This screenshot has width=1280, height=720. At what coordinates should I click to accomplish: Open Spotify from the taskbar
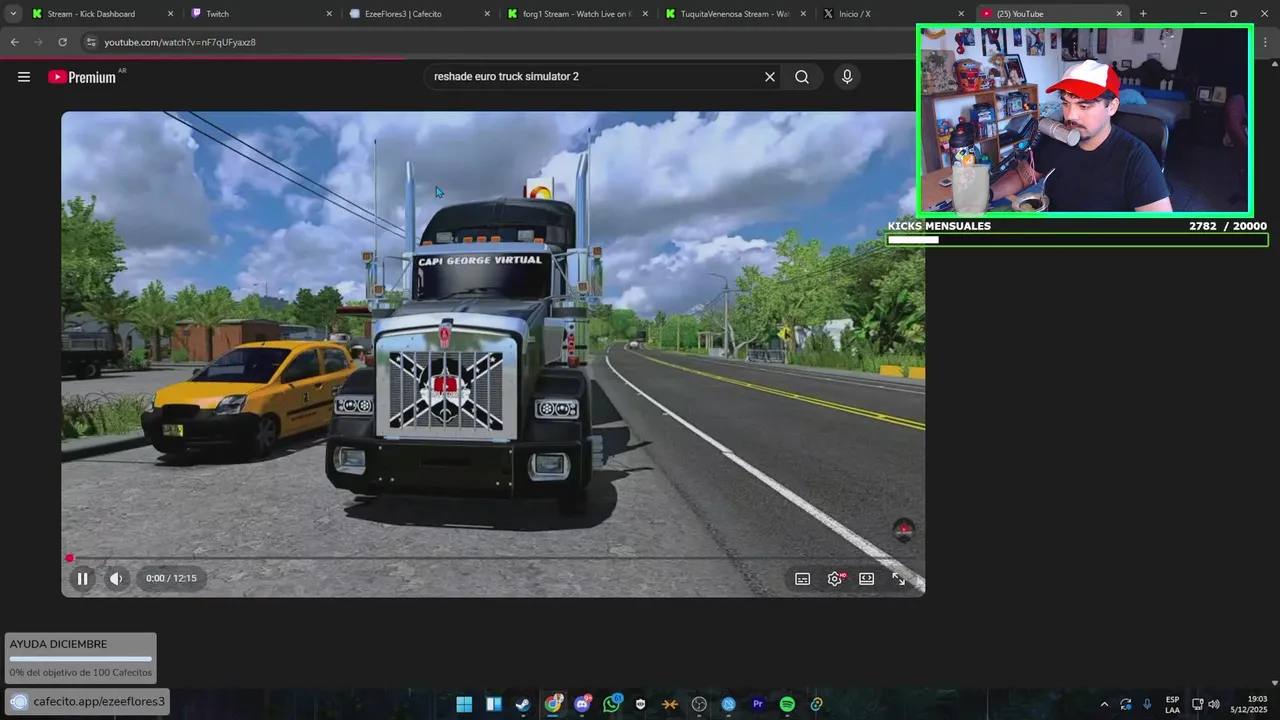(x=787, y=704)
